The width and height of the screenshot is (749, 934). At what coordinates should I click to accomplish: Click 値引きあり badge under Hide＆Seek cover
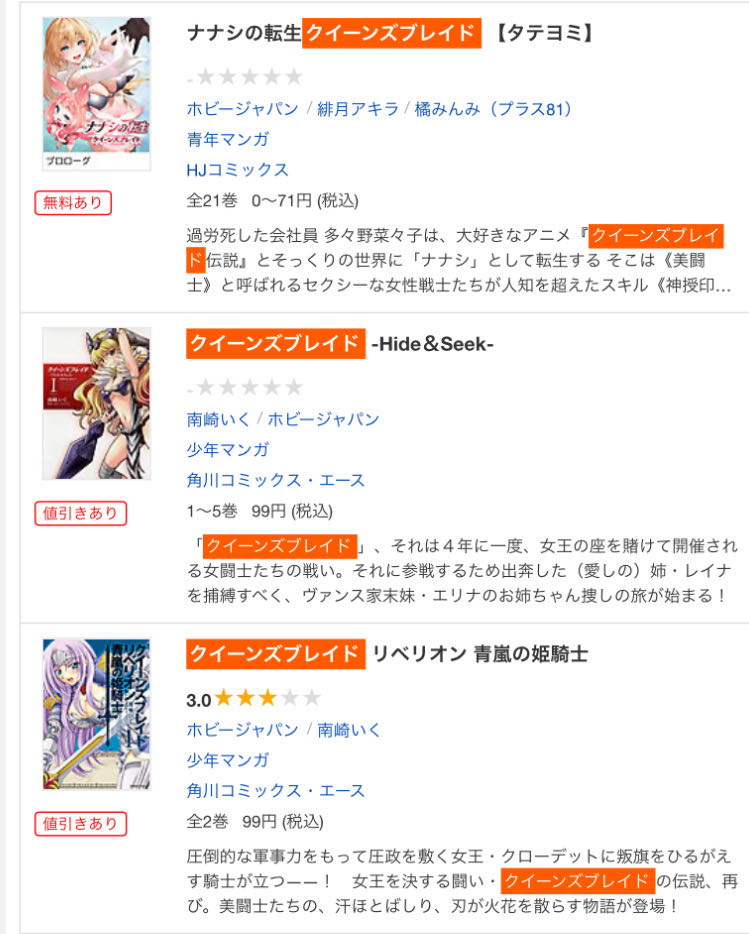80,513
